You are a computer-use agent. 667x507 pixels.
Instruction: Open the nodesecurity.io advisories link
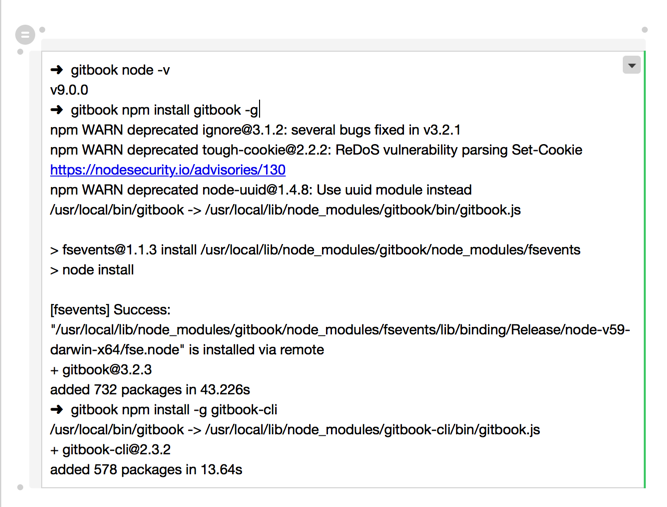168,170
